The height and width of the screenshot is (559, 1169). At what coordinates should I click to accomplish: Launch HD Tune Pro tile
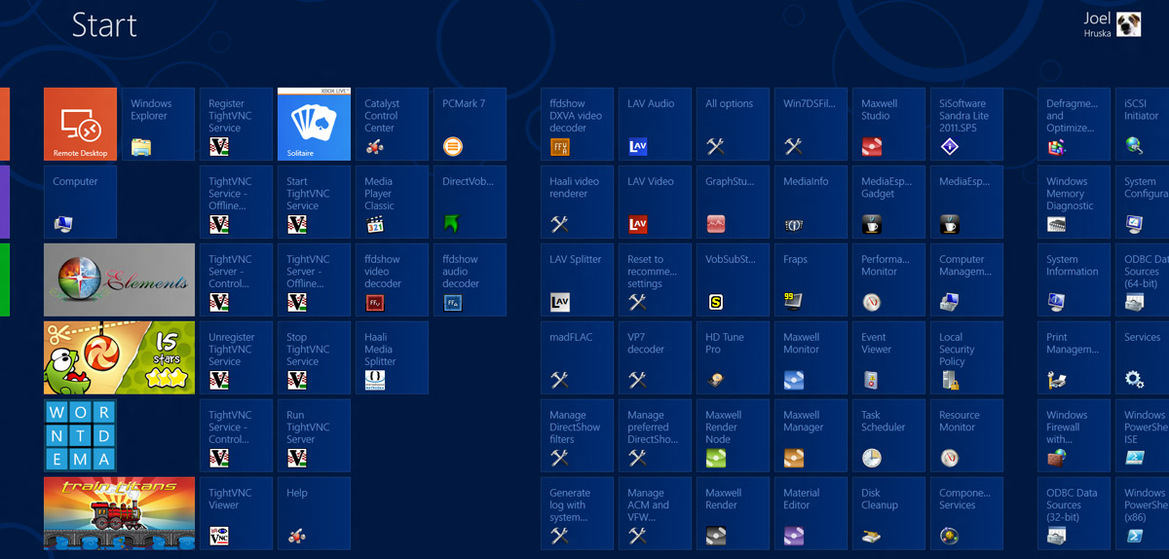(733, 358)
